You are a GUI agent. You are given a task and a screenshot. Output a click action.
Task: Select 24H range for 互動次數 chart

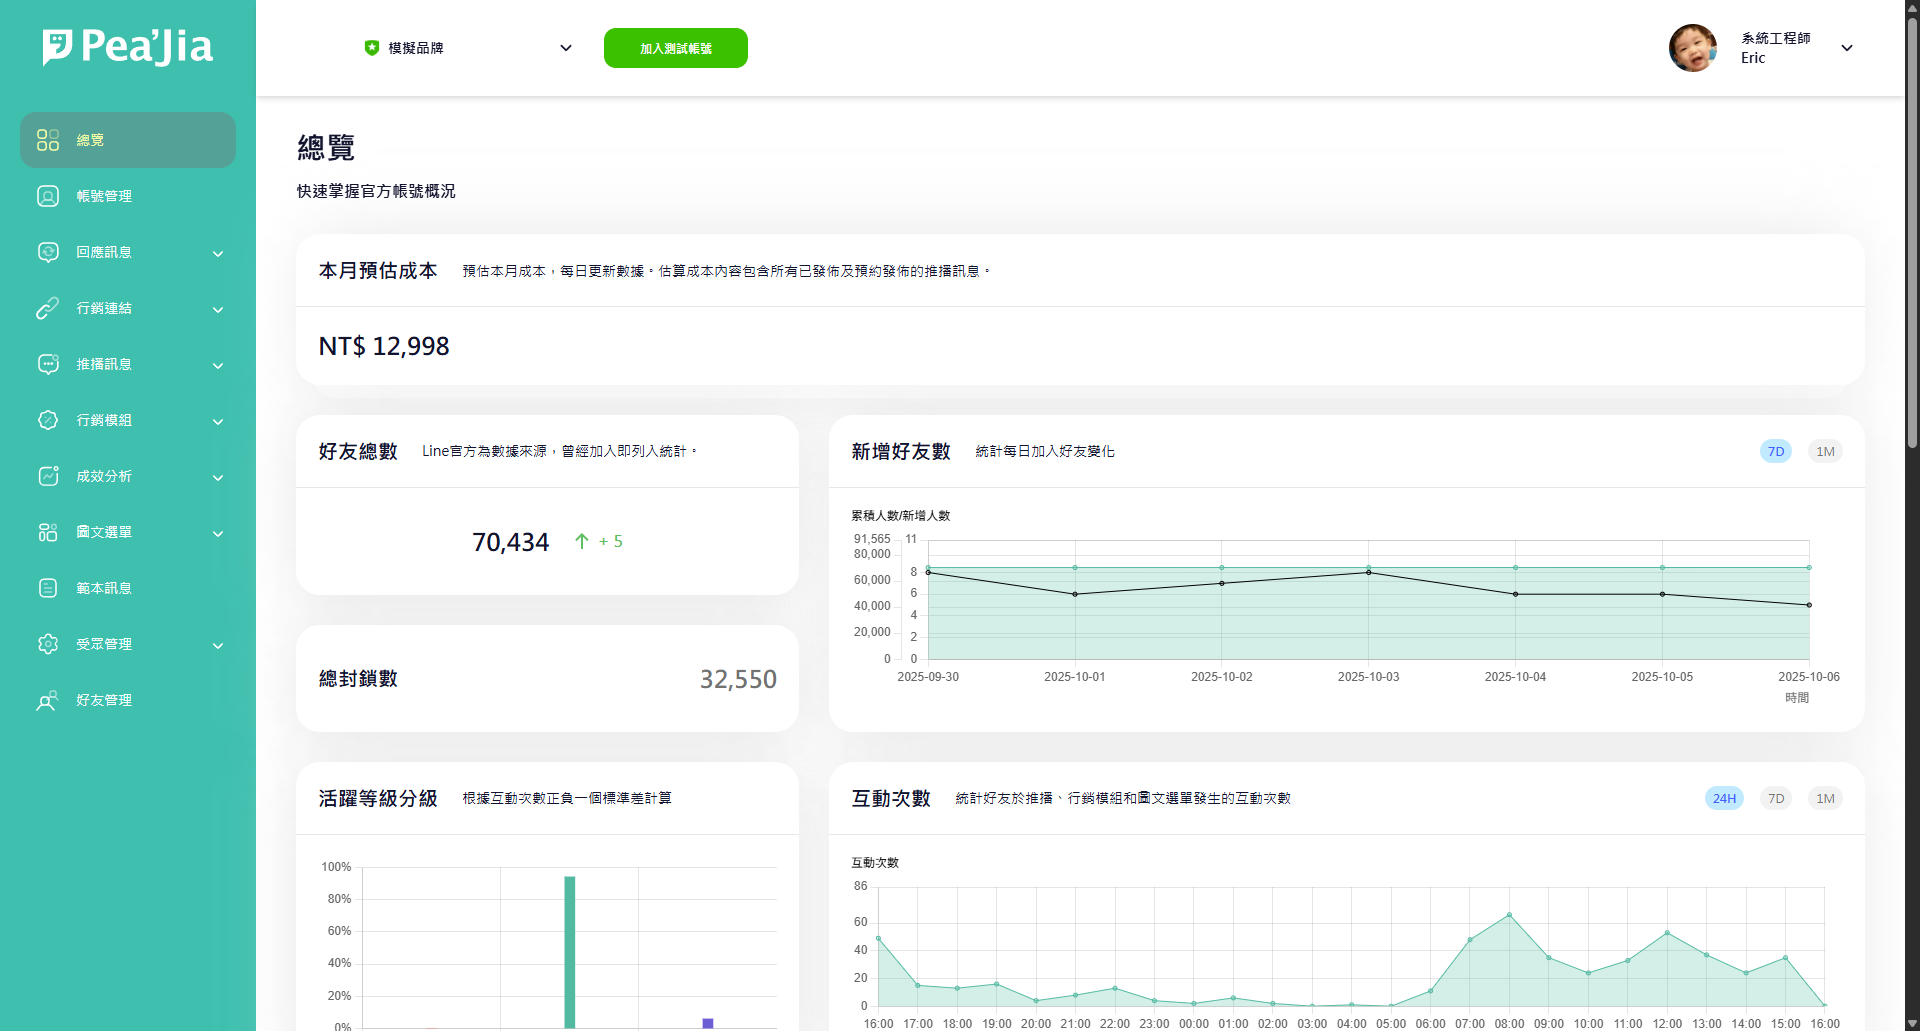point(1724,798)
